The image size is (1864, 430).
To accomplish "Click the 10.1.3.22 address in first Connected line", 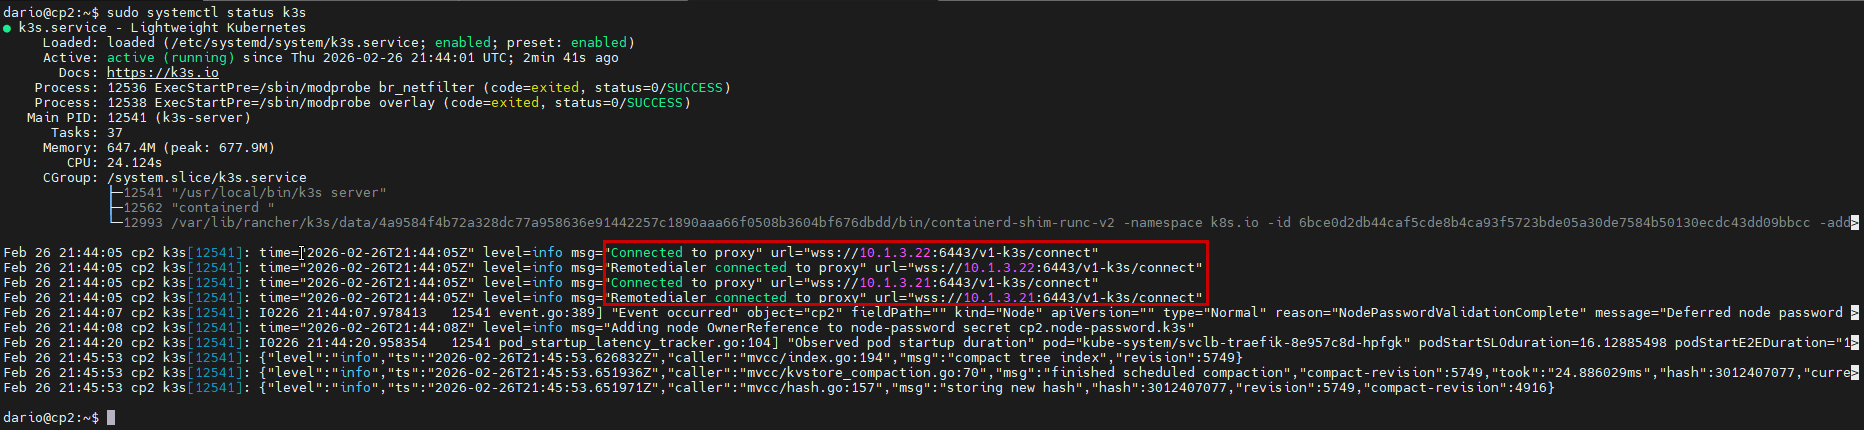I will (x=895, y=253).
